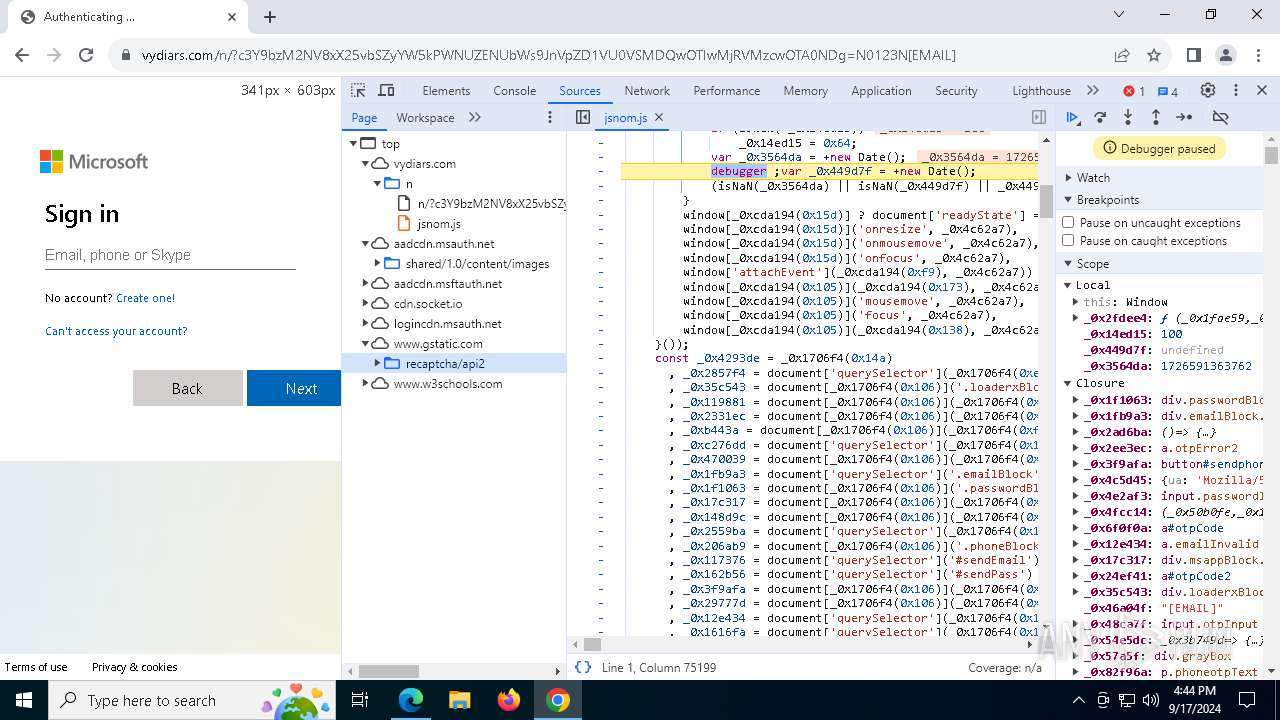Open DevTools settings gear
1280x720 pixels.
pyautogui.click(x=1208, y=90)
